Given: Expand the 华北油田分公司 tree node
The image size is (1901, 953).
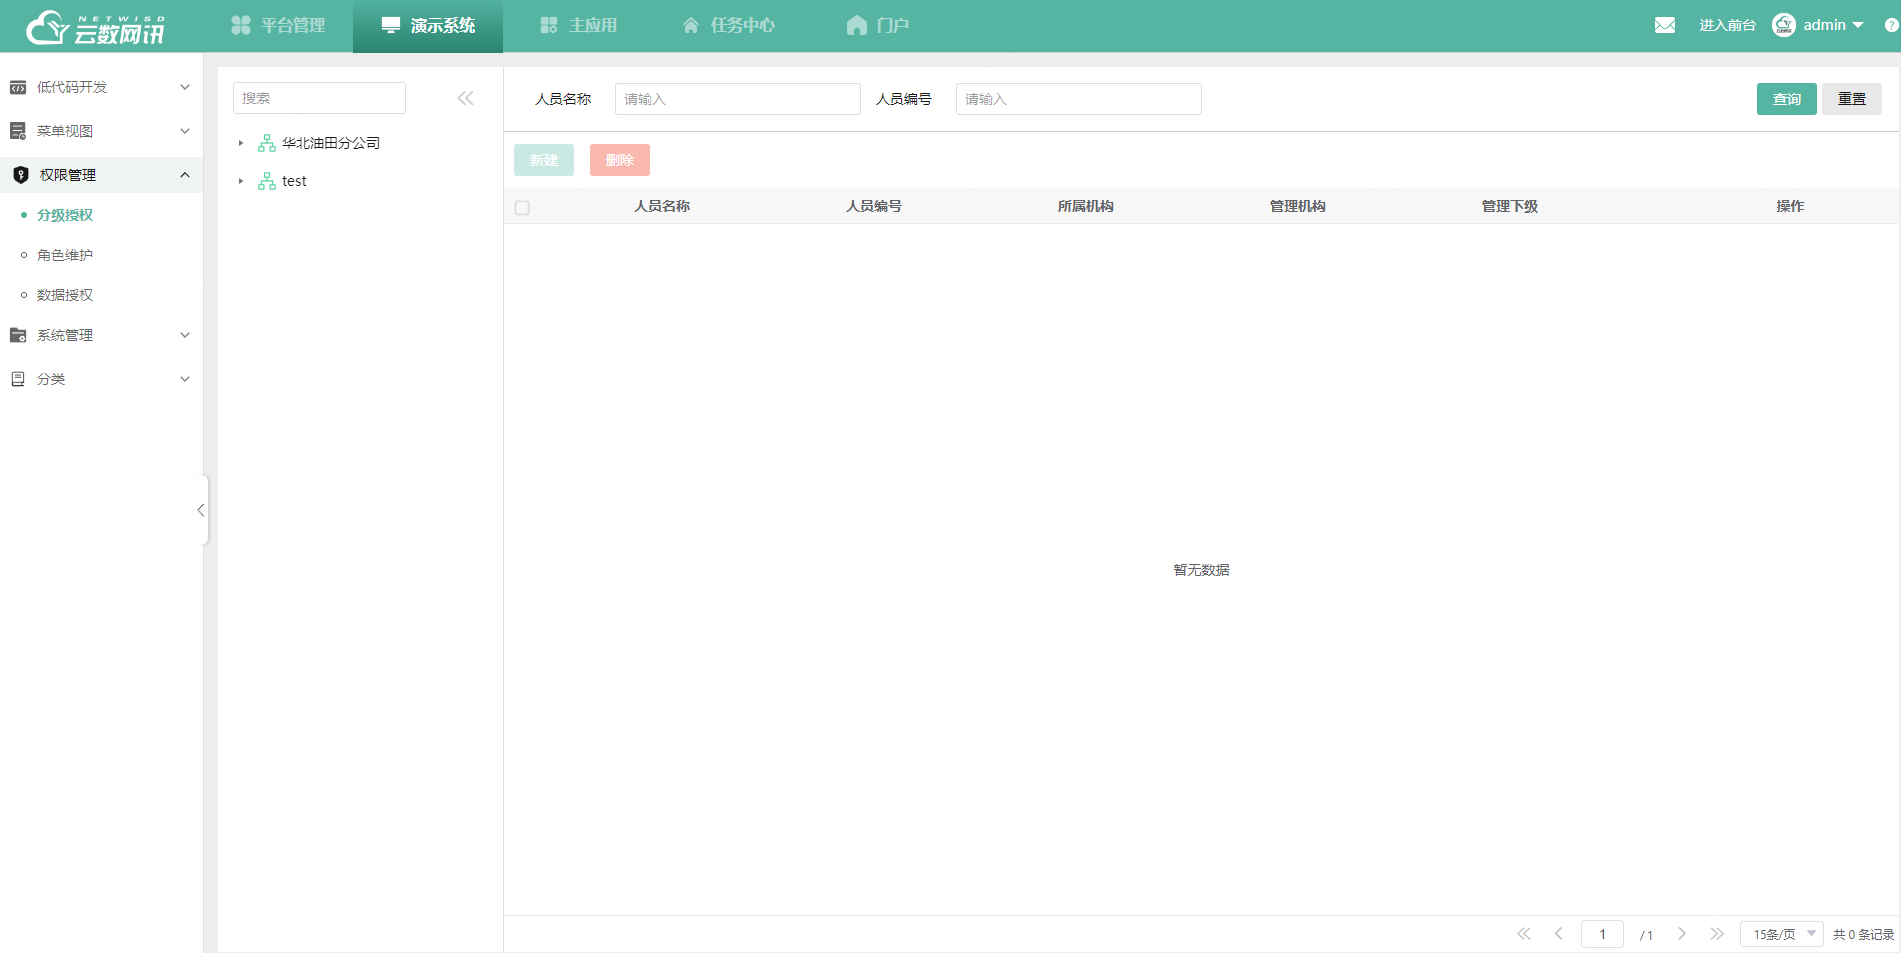Looking at the screenshot, I should pyautogui.click(x=241, y=143).
